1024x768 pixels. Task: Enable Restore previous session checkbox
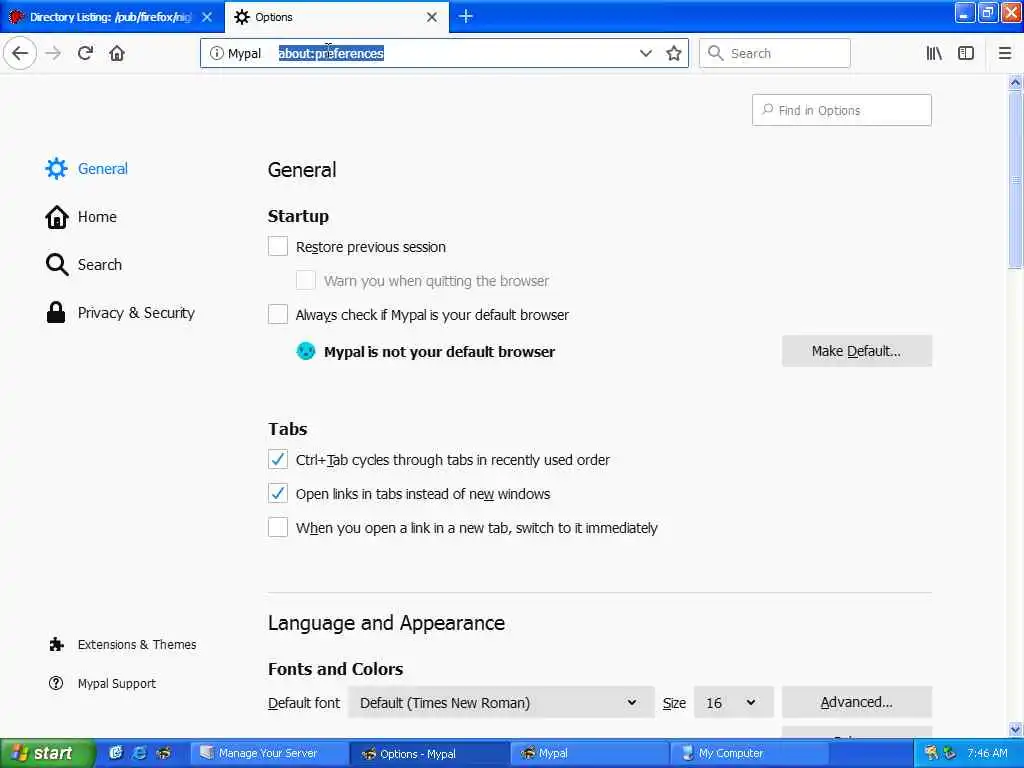point(278,246)
